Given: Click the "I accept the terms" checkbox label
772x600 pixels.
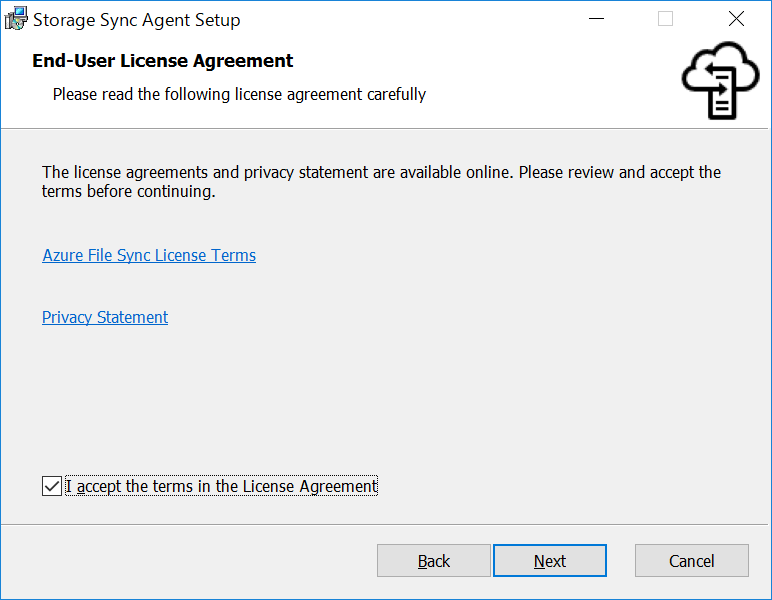Looking at the screenshot, I should 221,486.
